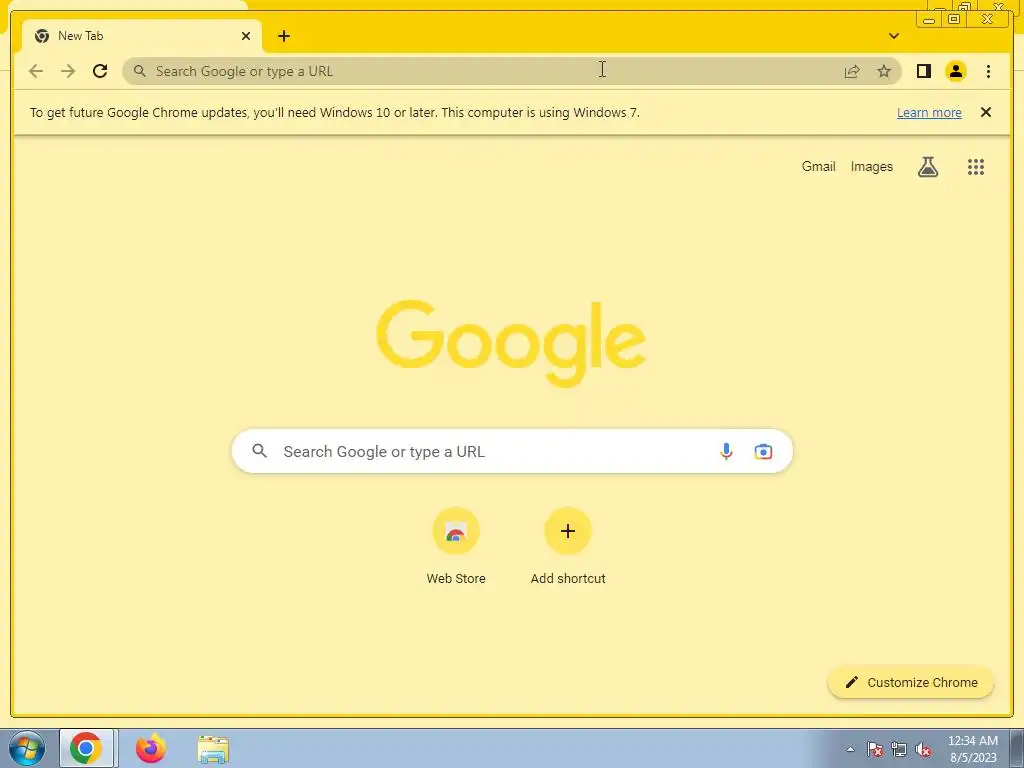Launch Firefox from taskbar
Screen dimensions: 1024x768
tap(150, 748)
